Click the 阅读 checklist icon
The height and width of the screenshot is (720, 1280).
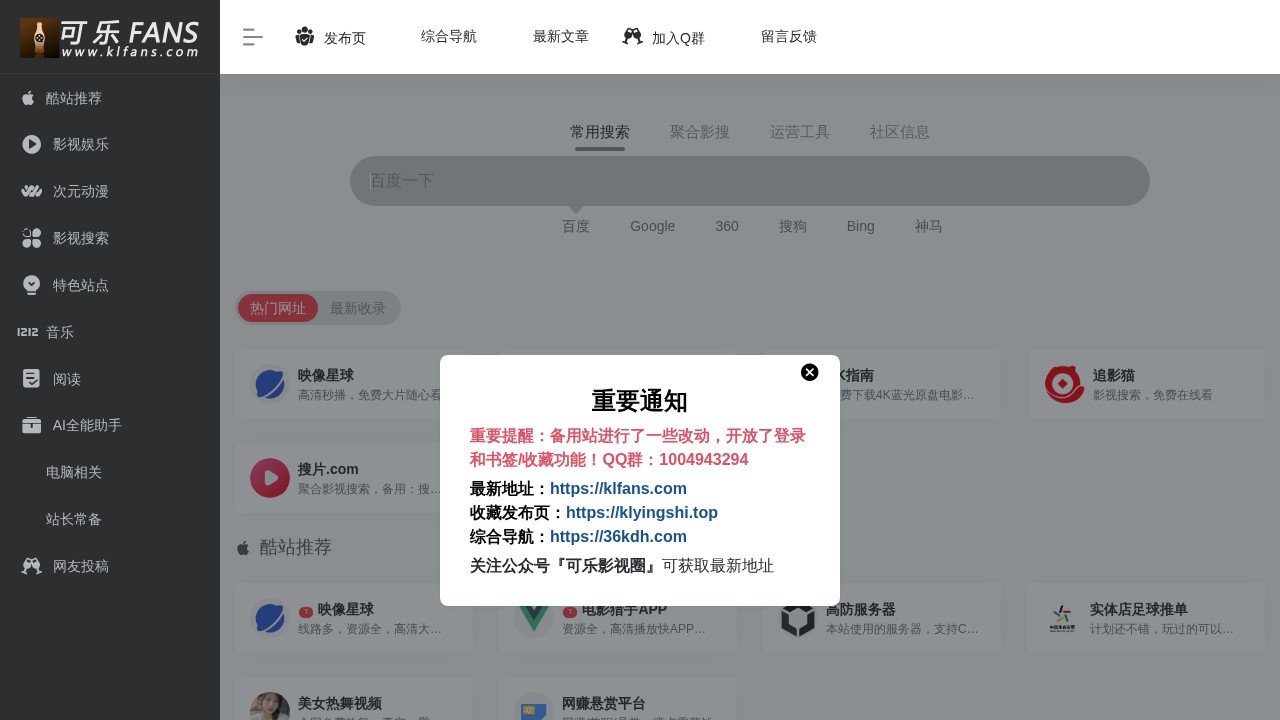click(x=32, y=379)
